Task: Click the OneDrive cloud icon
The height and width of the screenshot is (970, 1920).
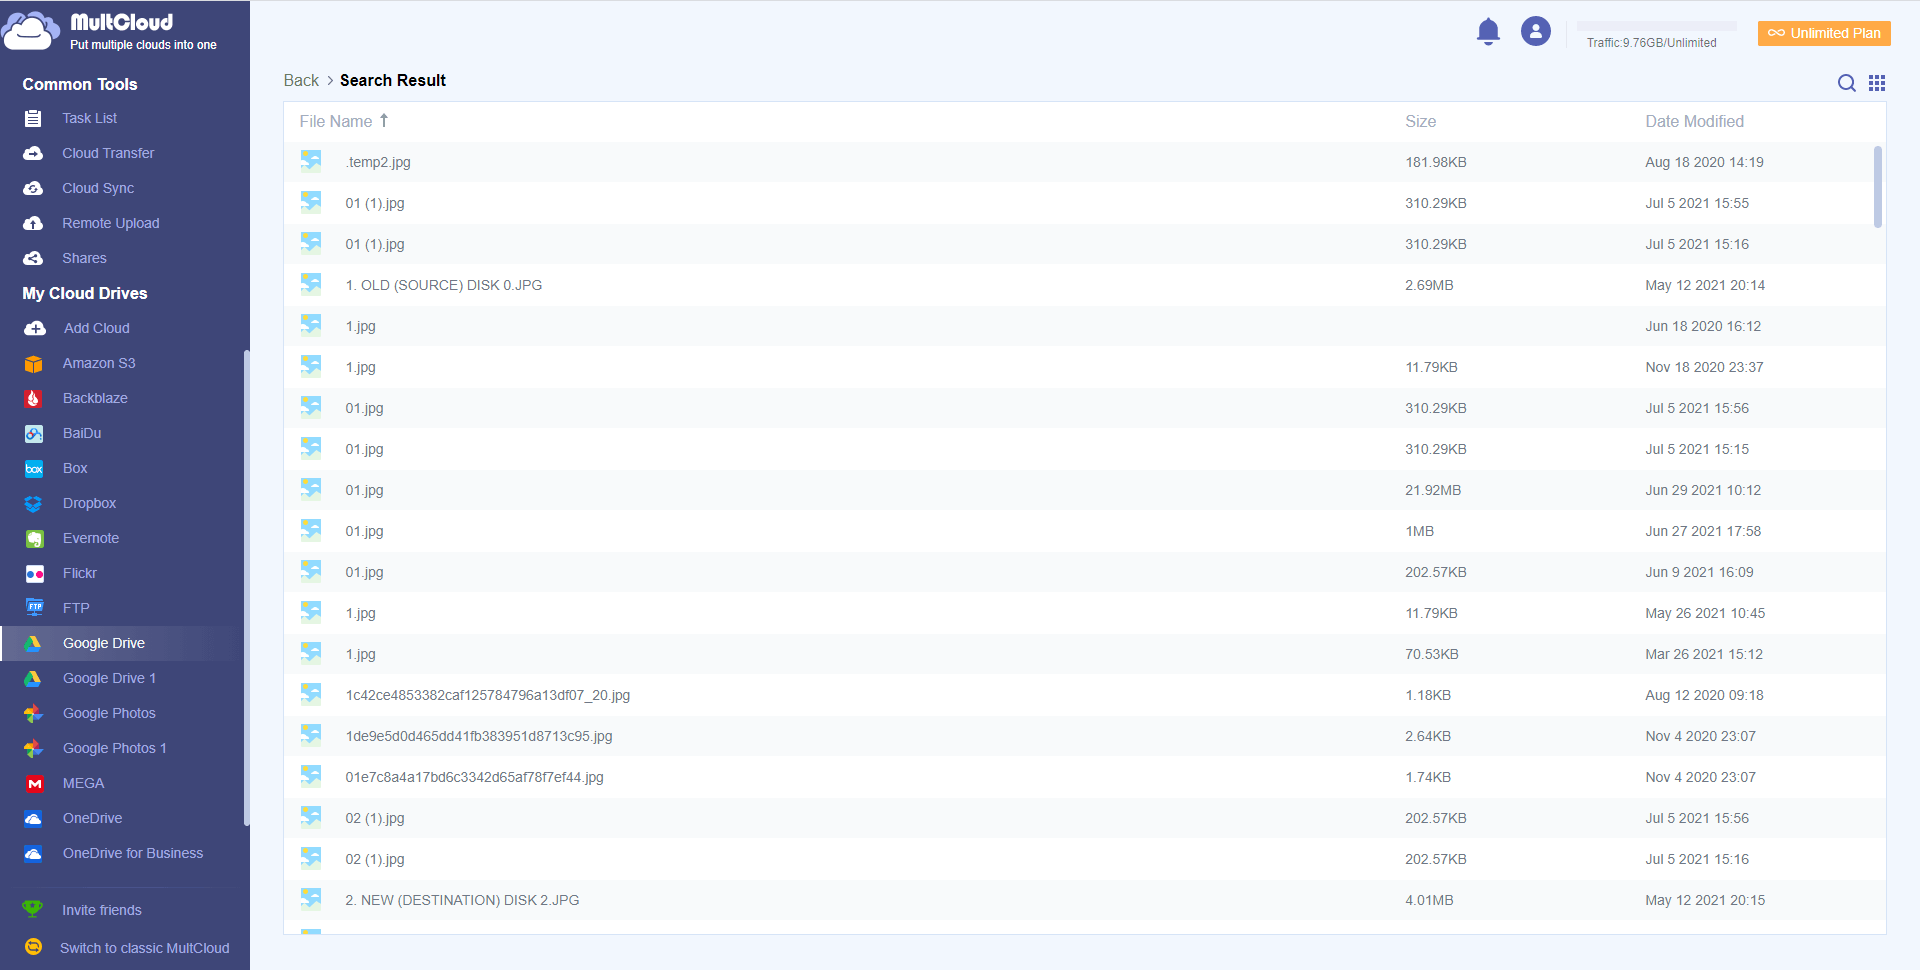Action: coord(34,818)
